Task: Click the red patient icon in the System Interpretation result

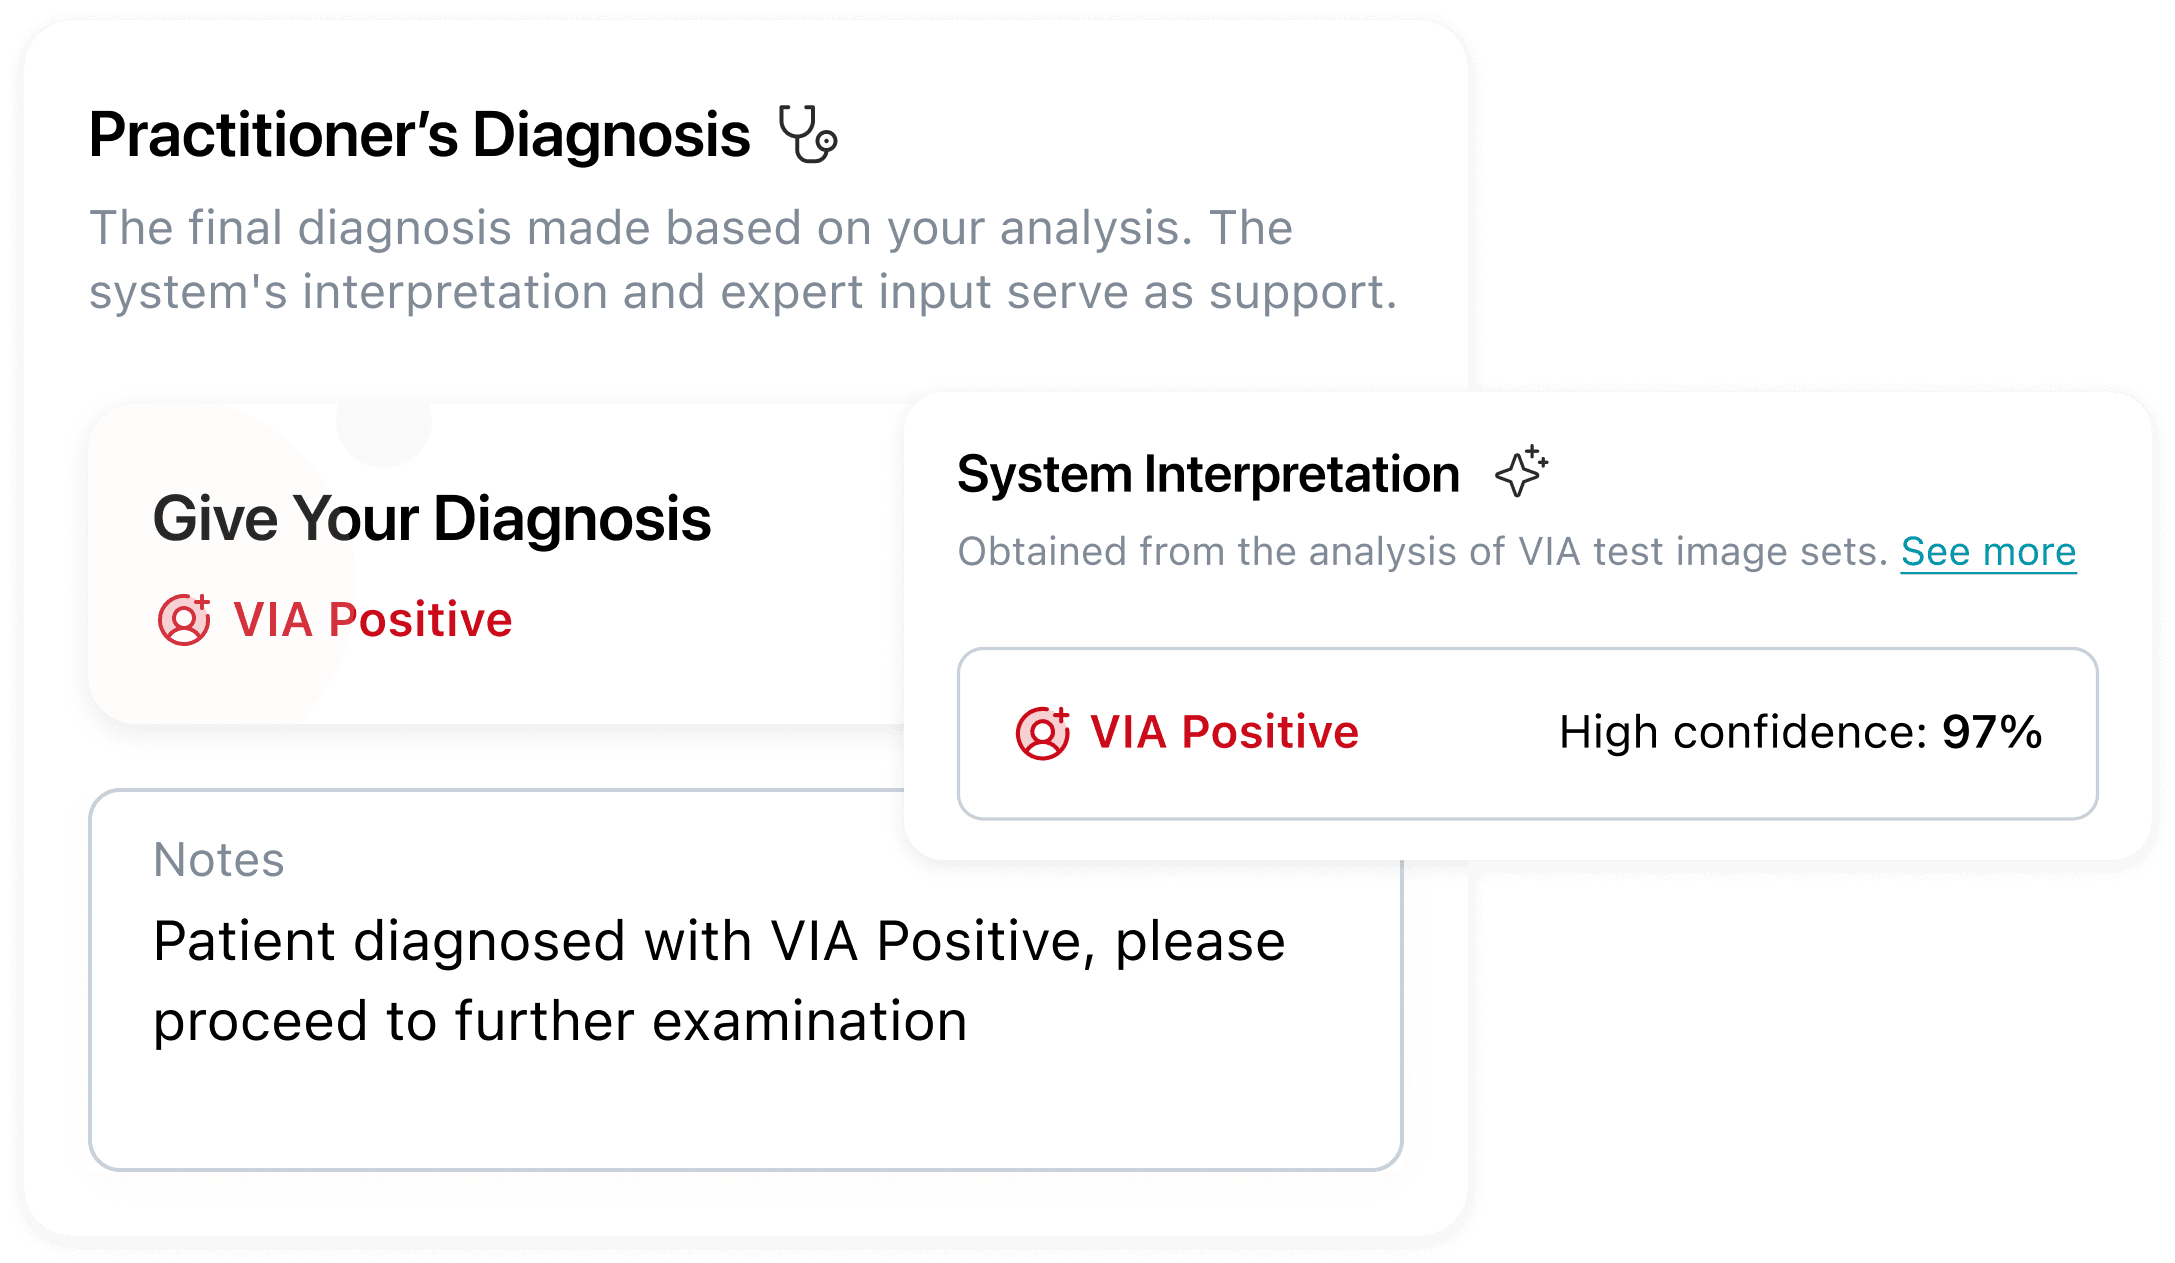Action: tap(1042, 733)
